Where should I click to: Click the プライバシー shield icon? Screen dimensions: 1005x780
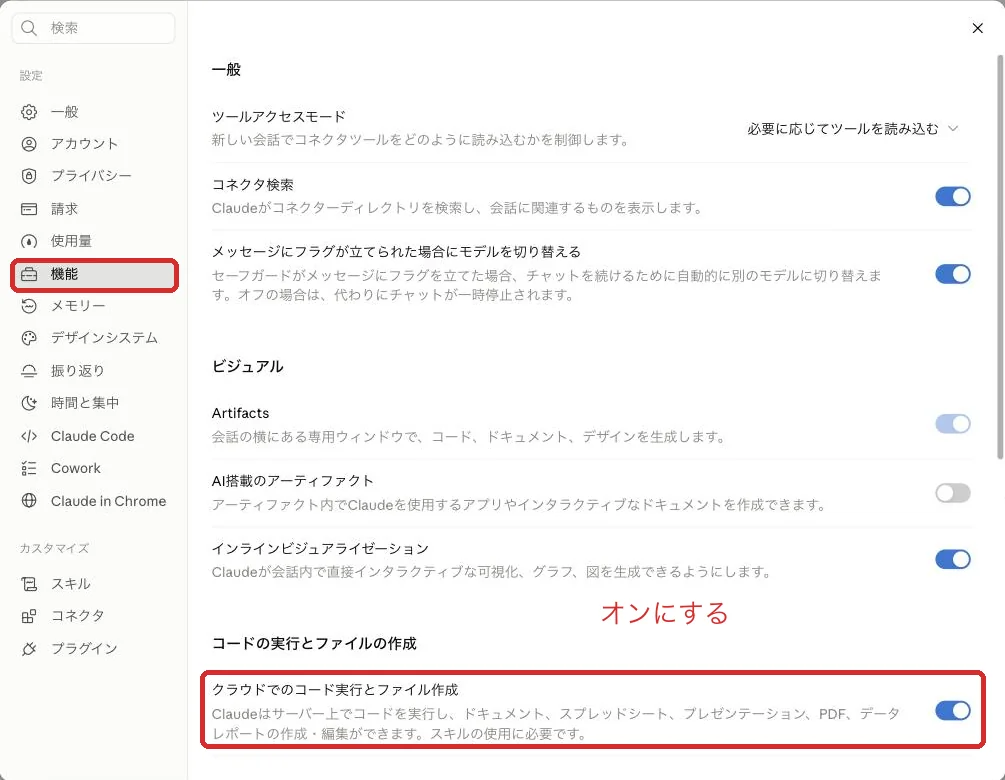tap(29, 176)
